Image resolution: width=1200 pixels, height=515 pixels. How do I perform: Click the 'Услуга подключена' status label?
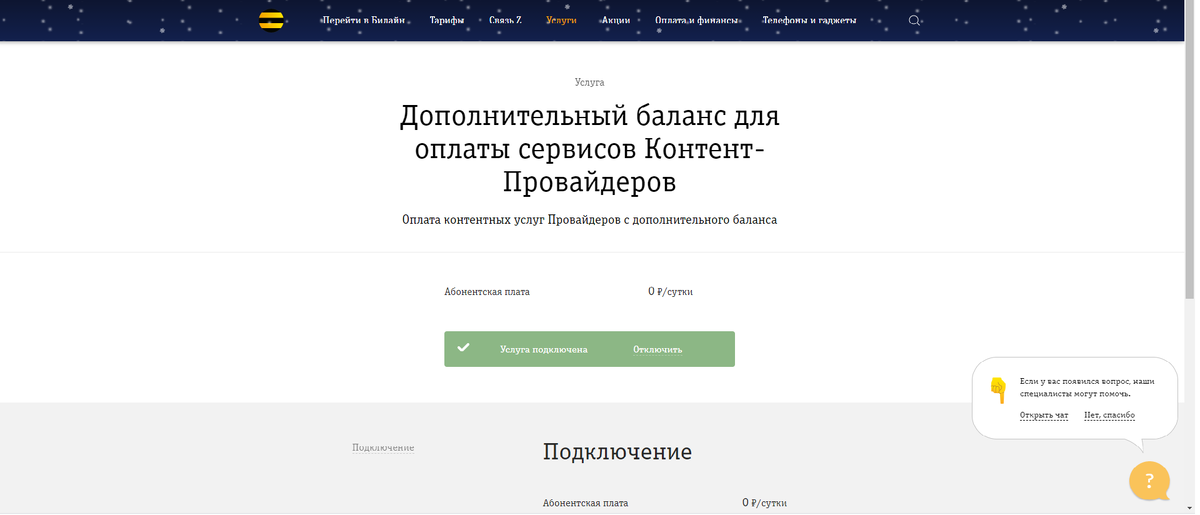coord(544,350)
